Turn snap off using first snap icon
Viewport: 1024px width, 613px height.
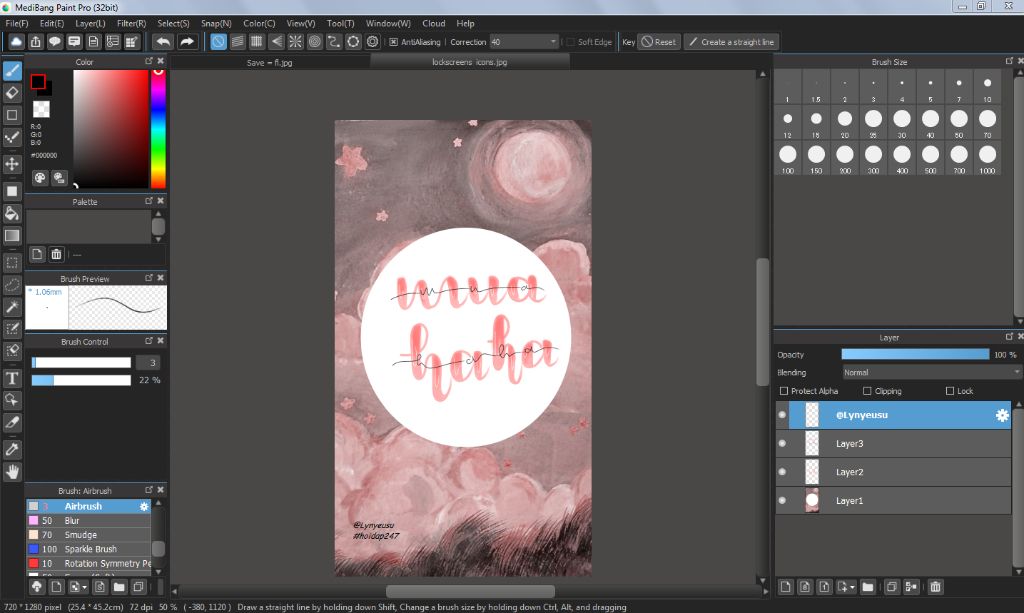pyautogui.click(x=218, y=42)
